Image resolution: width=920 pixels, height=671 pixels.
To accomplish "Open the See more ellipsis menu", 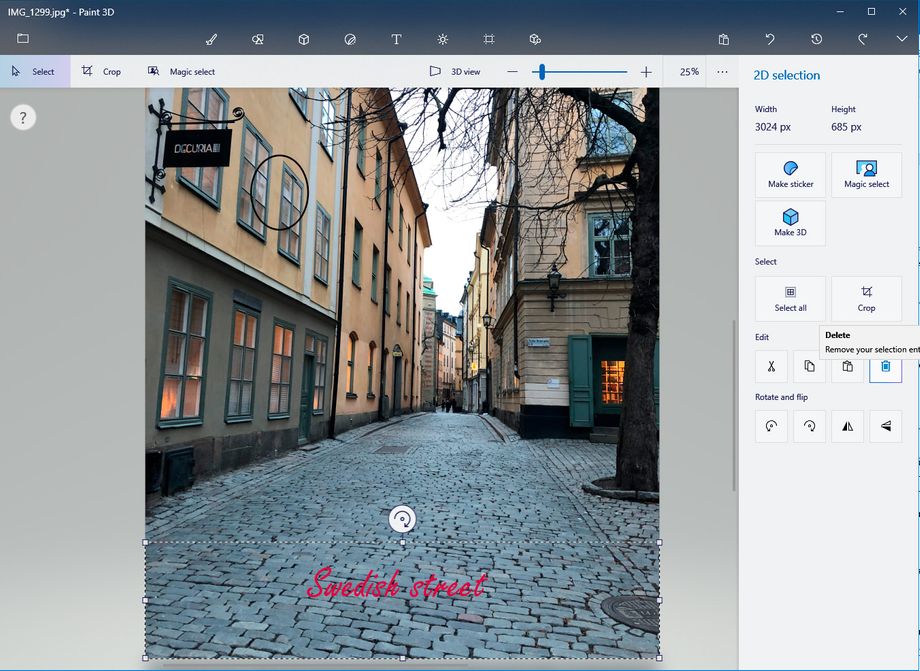I will (x=722, y=71).
